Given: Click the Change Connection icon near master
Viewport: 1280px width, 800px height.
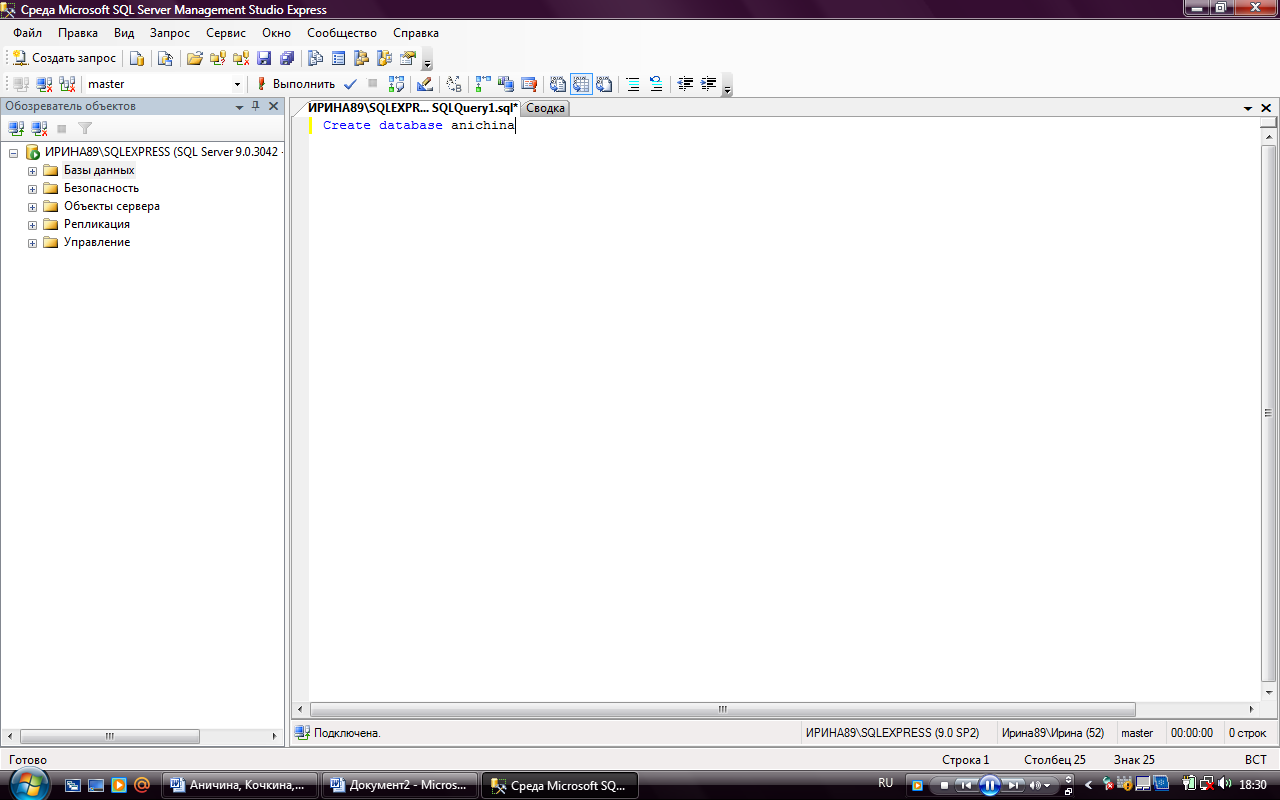Looking at the screenshot, I should coord(67,84).
